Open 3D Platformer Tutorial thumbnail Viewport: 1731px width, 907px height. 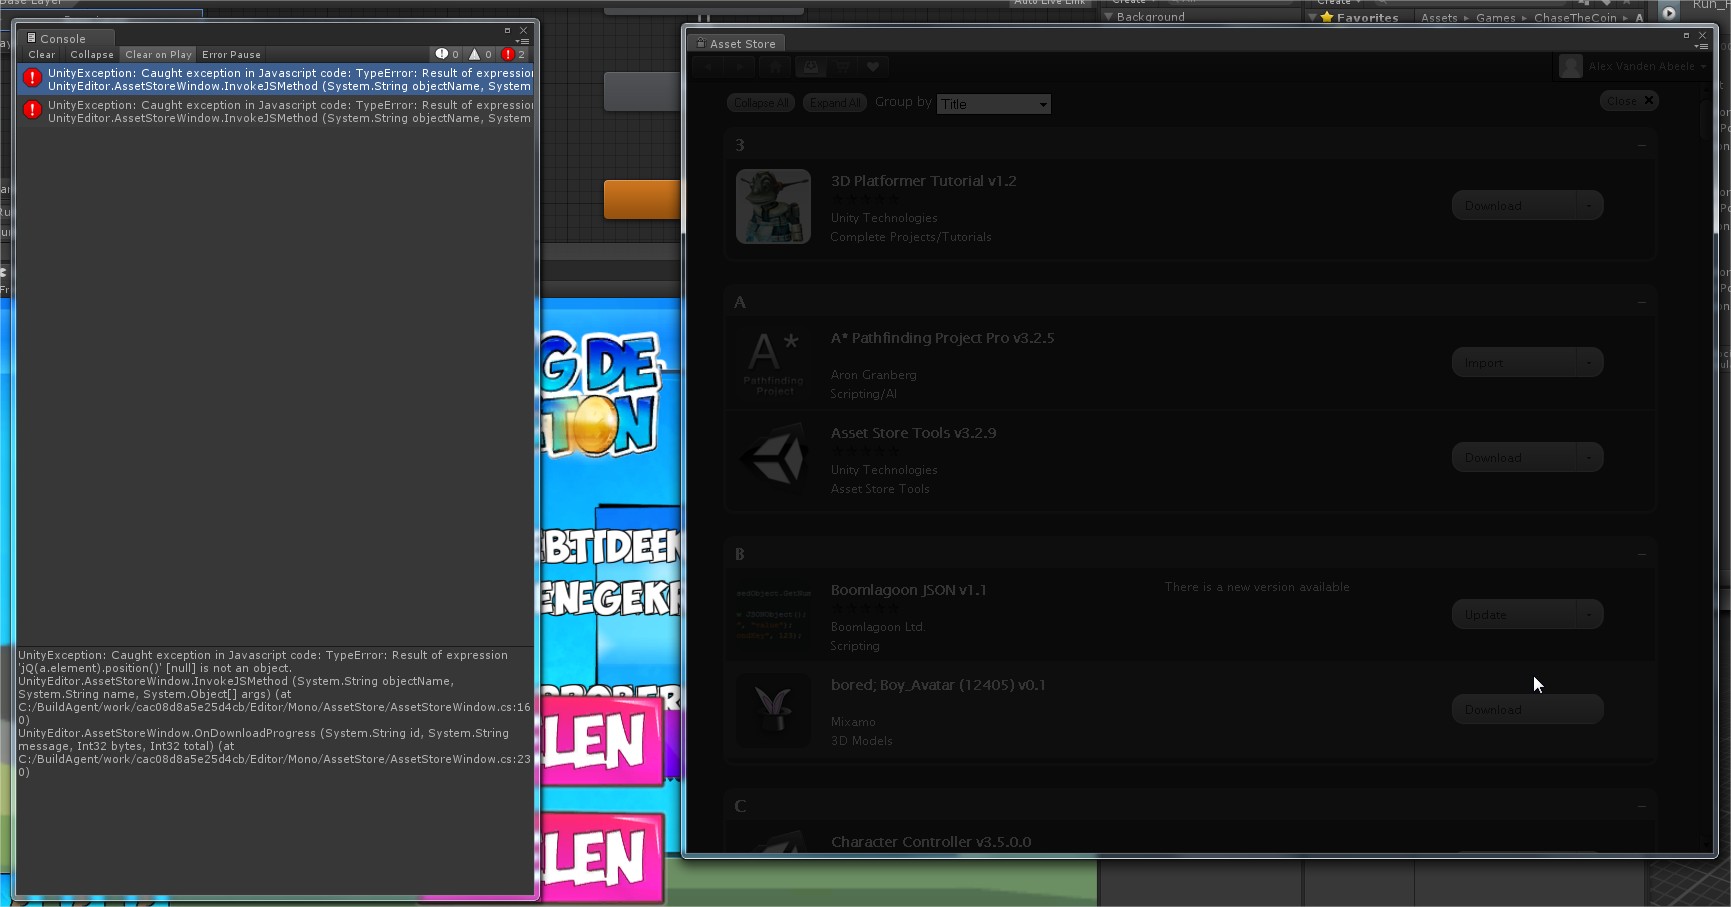coord(773,206)
